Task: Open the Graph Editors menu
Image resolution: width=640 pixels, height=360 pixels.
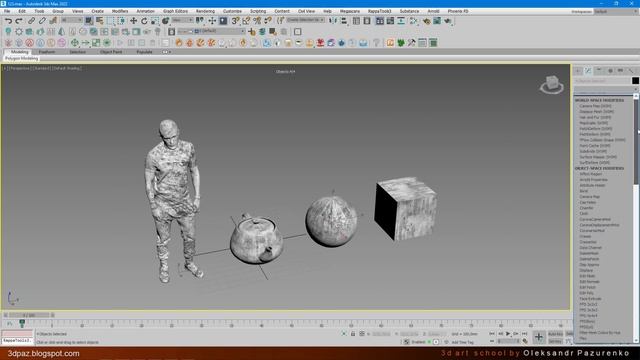Action: coord(175,11)
